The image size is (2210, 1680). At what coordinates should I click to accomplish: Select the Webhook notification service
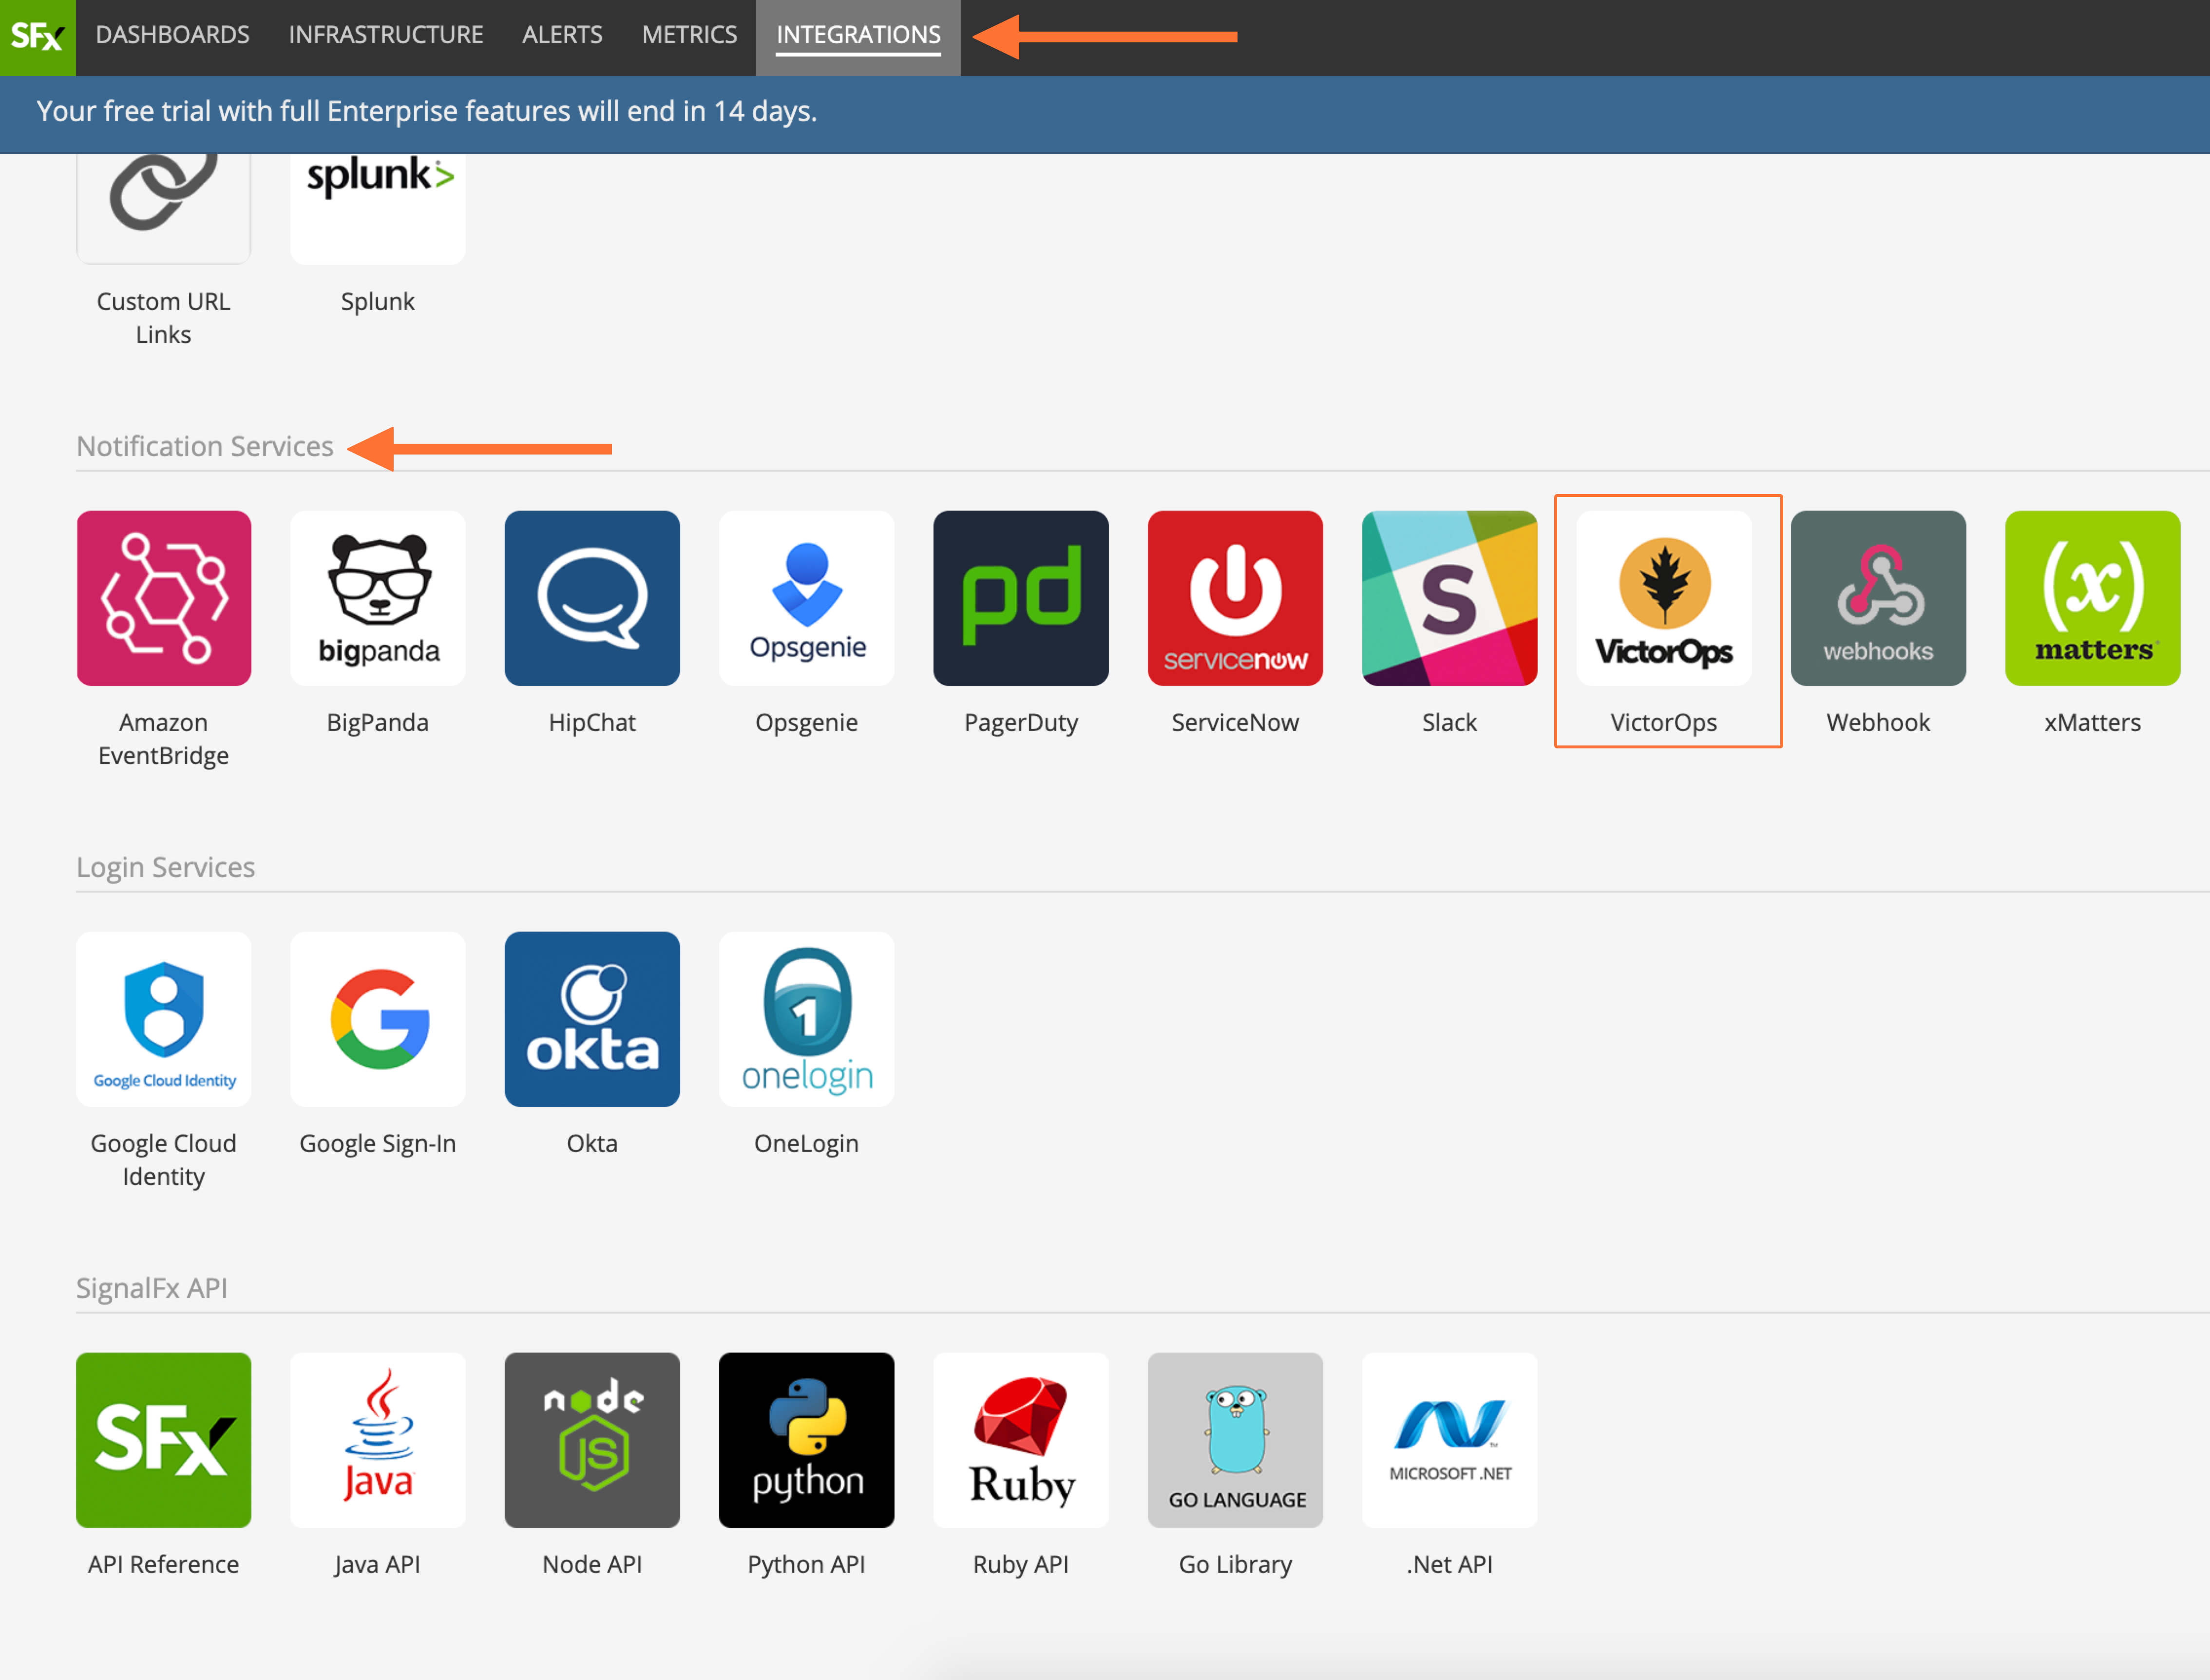[x=1878, y=598]
